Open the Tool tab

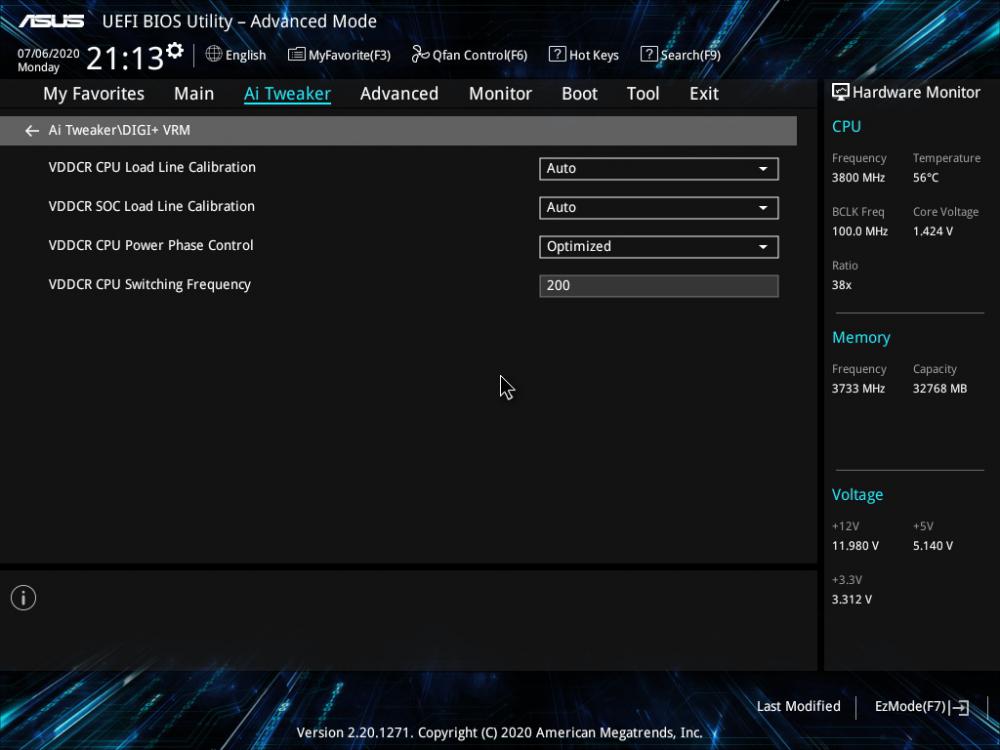click(643, 94)
